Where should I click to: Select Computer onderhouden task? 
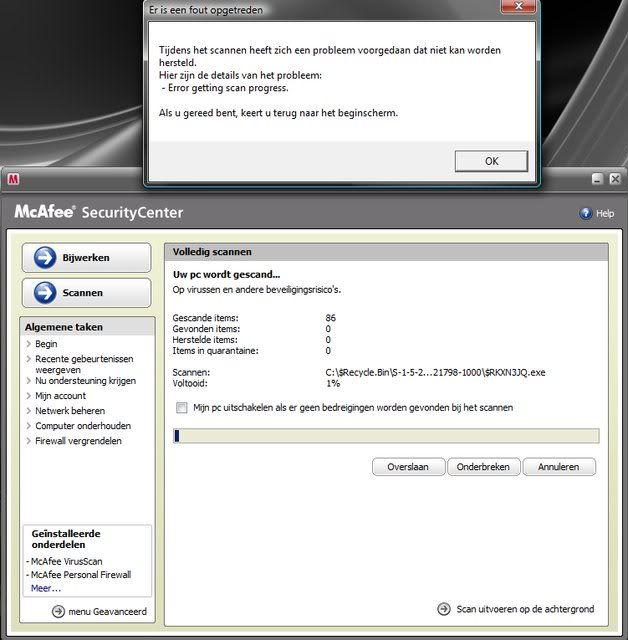83,426
